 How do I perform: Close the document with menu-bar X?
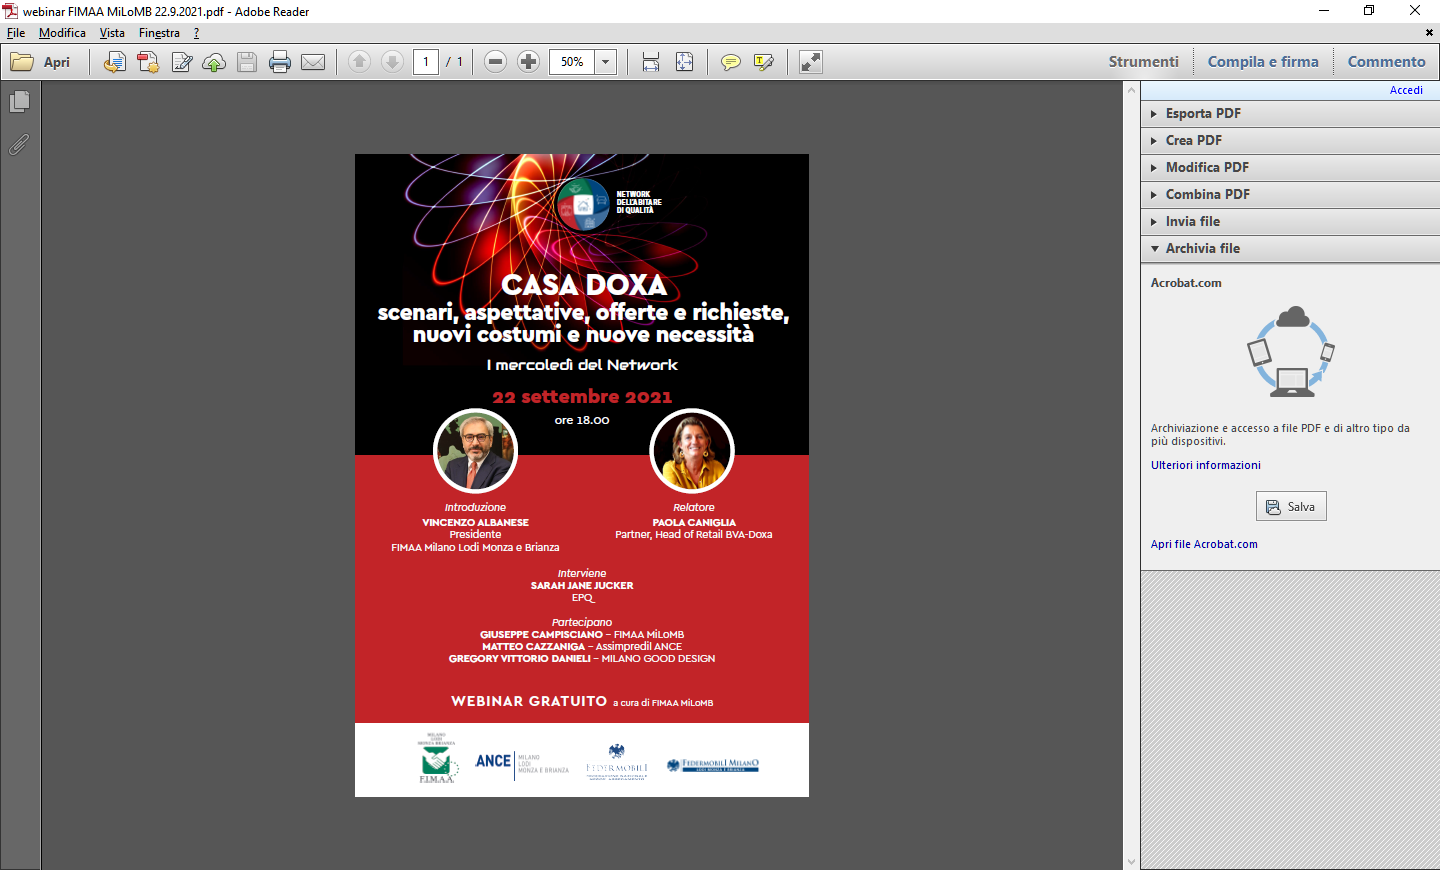pyautogui.click(x=1429, y=33)
